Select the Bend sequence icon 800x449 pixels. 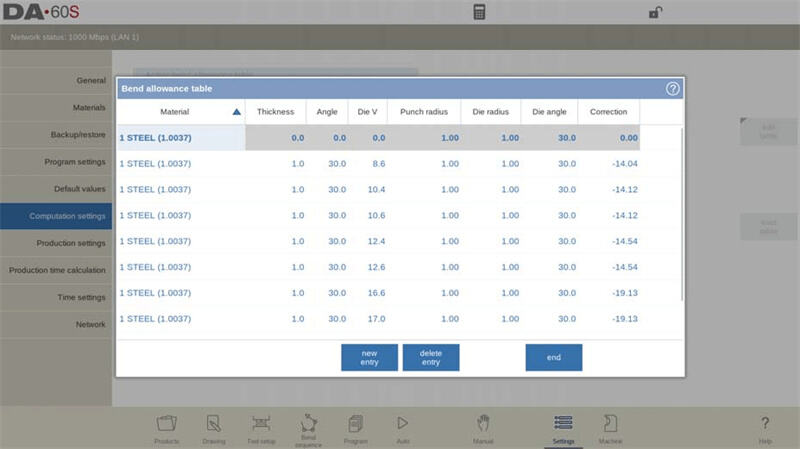click(308, 427)
